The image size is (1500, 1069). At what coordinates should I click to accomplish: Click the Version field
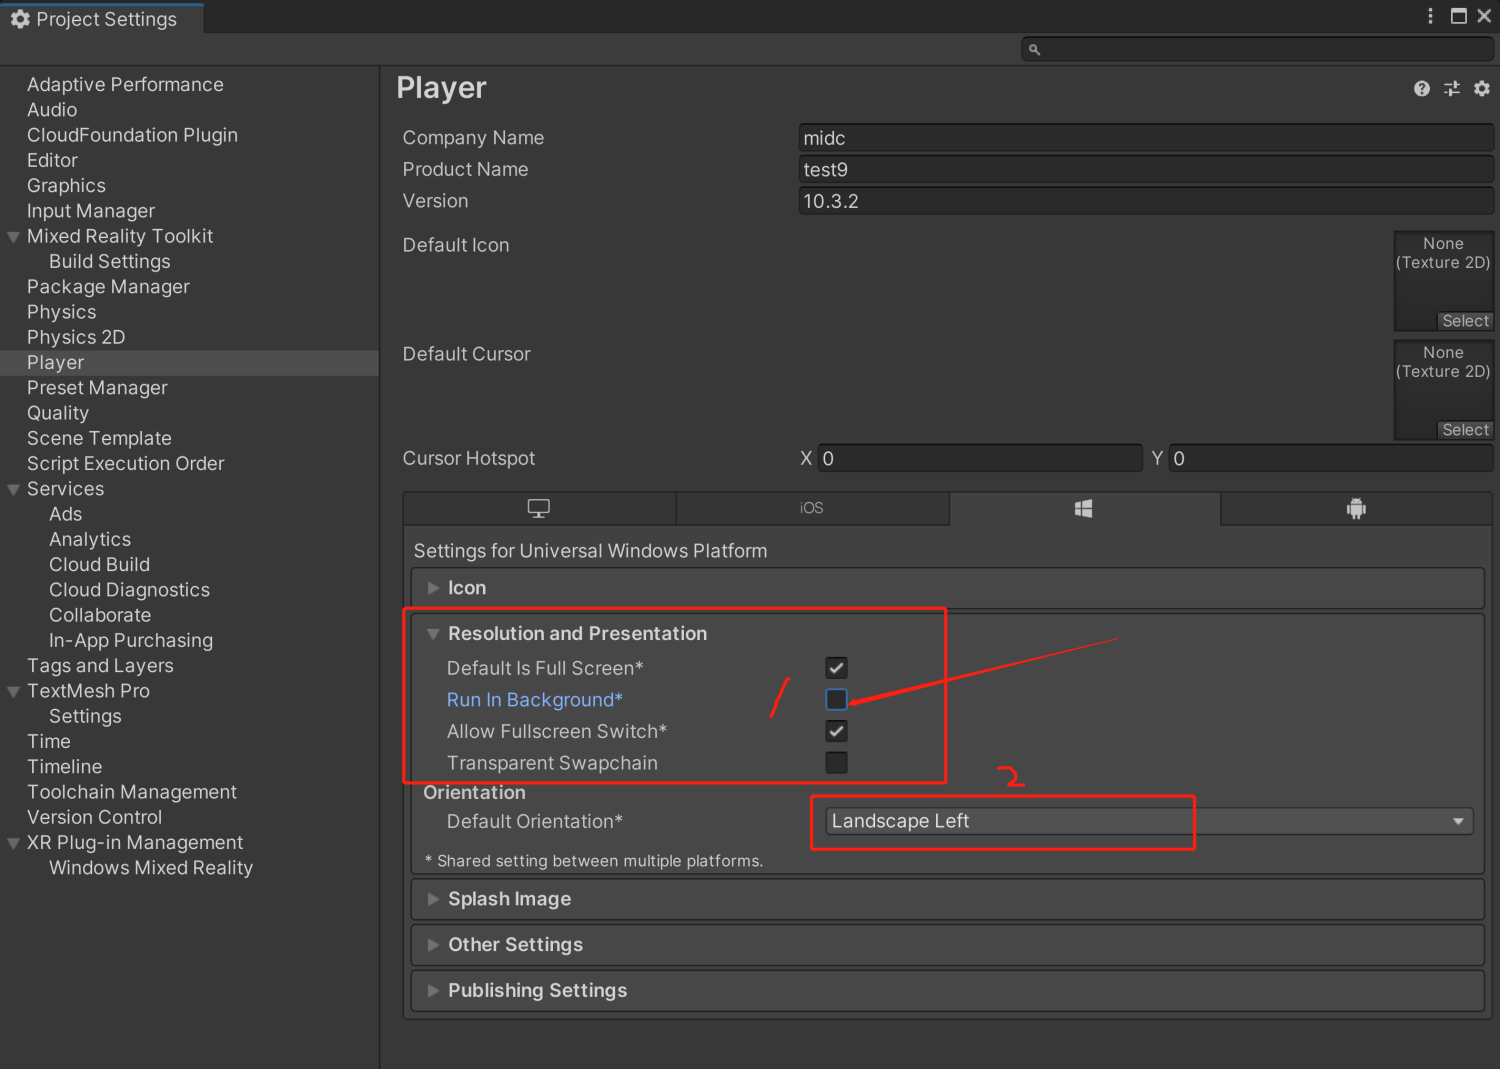pos(1146,201)
